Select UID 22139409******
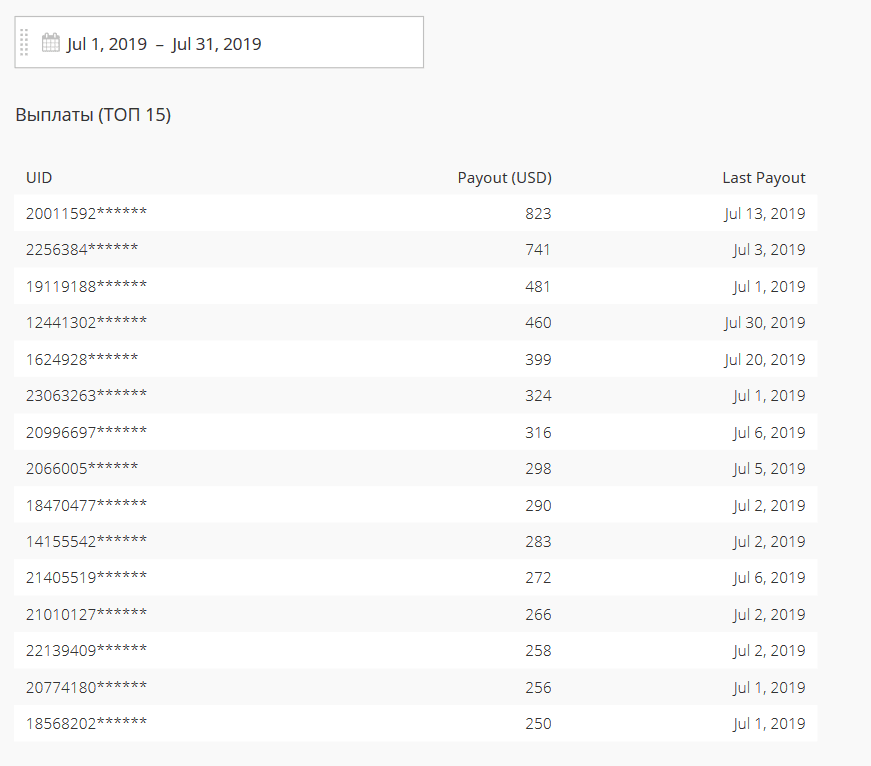 point(86,650)
